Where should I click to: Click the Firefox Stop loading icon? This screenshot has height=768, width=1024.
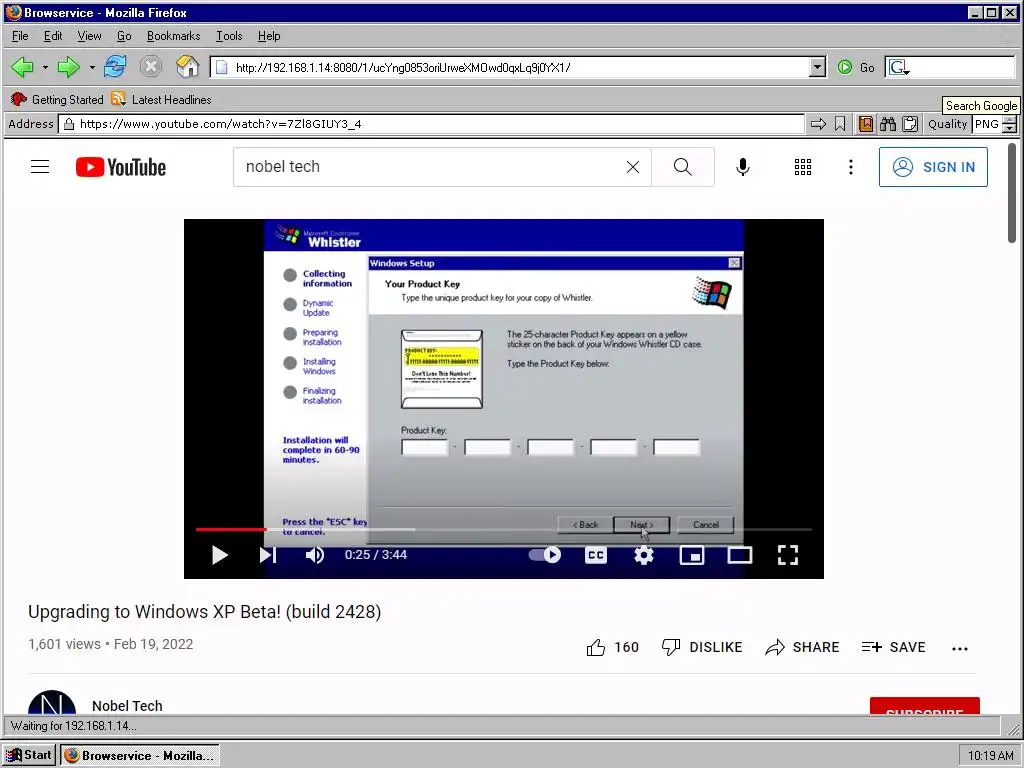pyautogui.click(x=151, y=67)
